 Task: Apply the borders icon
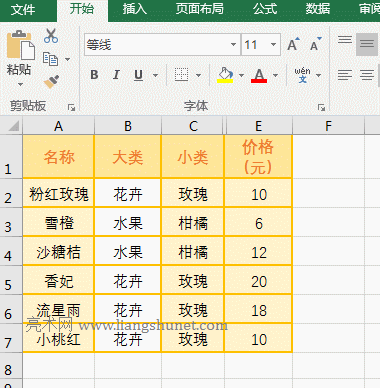coord(181,75)
